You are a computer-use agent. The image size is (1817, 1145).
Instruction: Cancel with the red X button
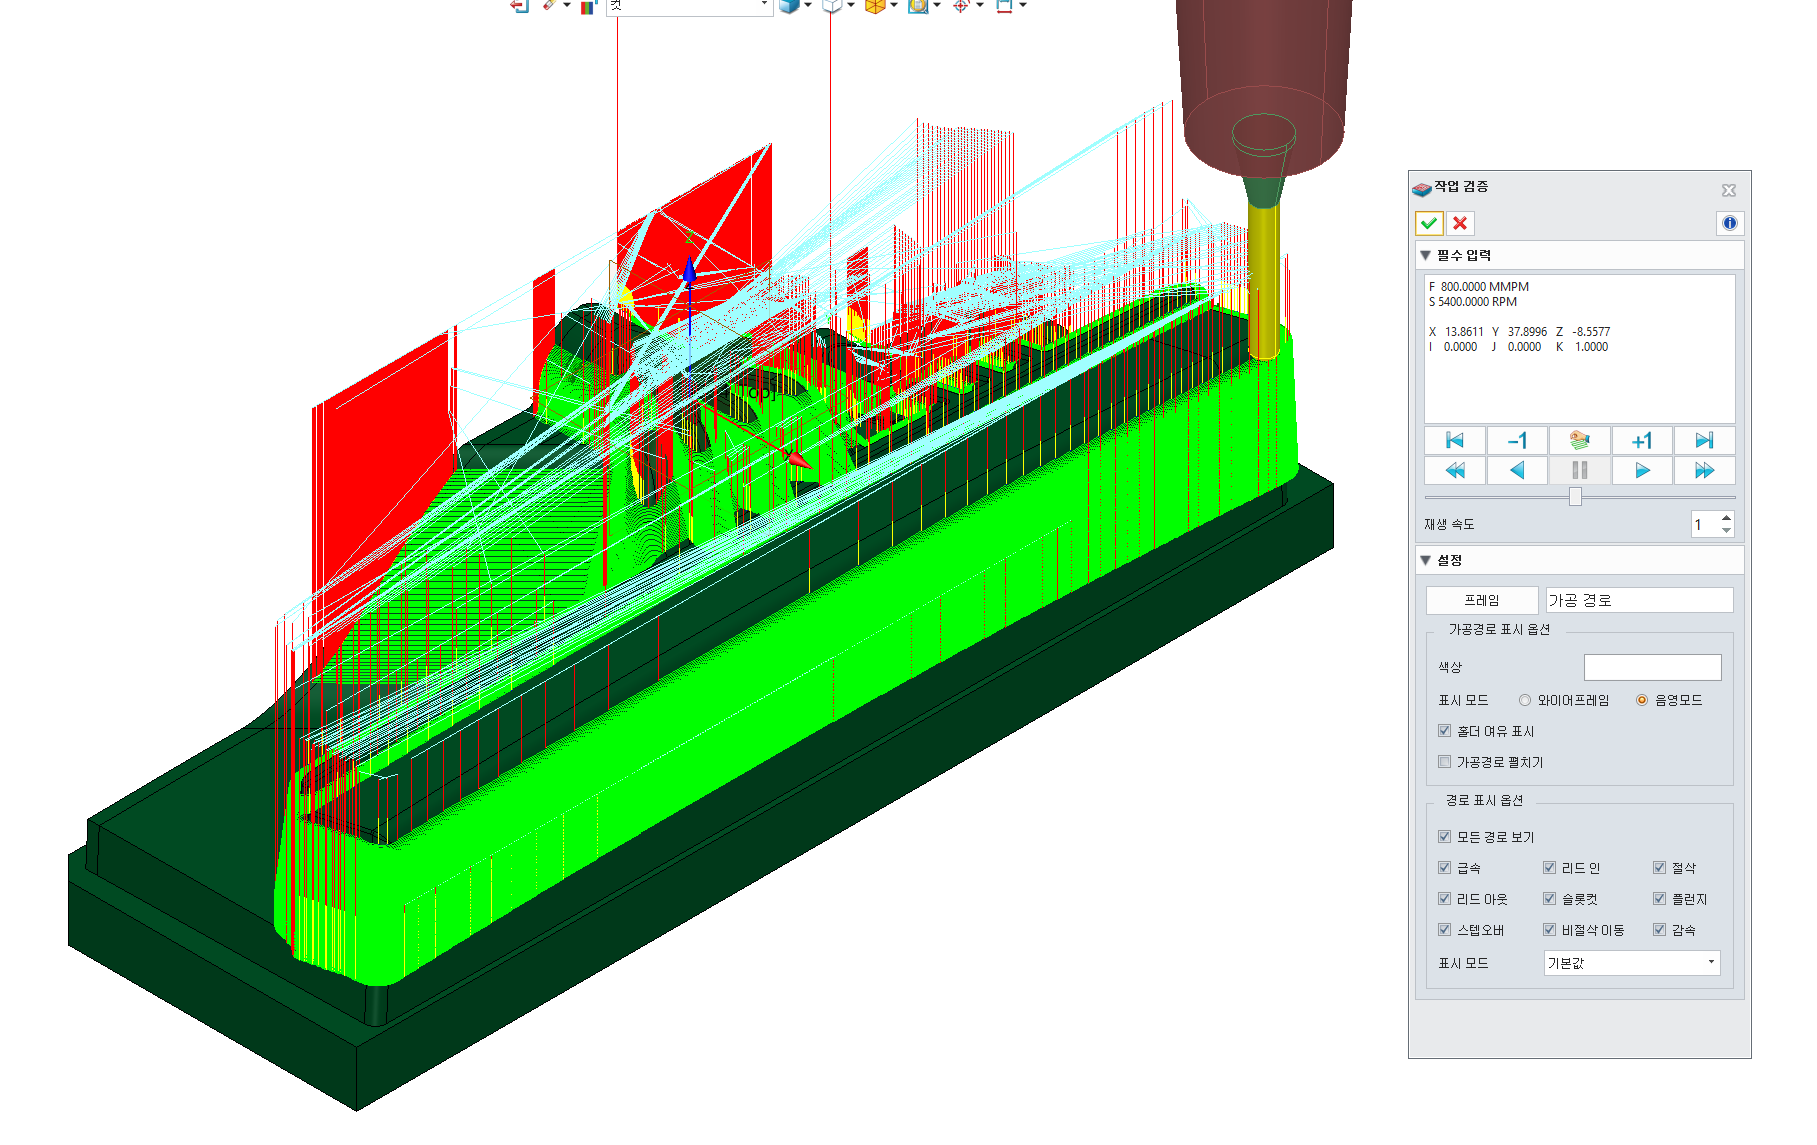[x=1460, y=223]
